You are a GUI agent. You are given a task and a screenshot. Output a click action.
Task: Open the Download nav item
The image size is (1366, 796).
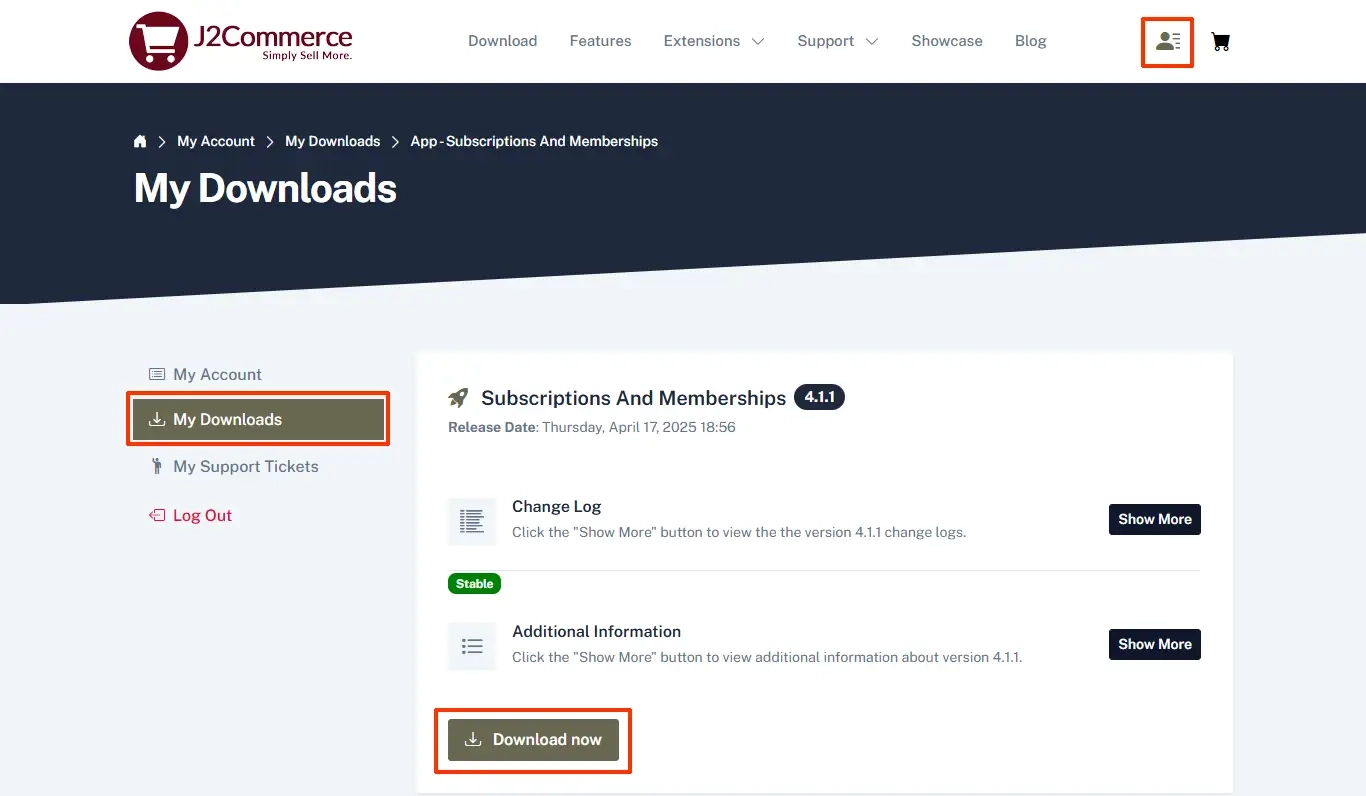tap(503, 41)
